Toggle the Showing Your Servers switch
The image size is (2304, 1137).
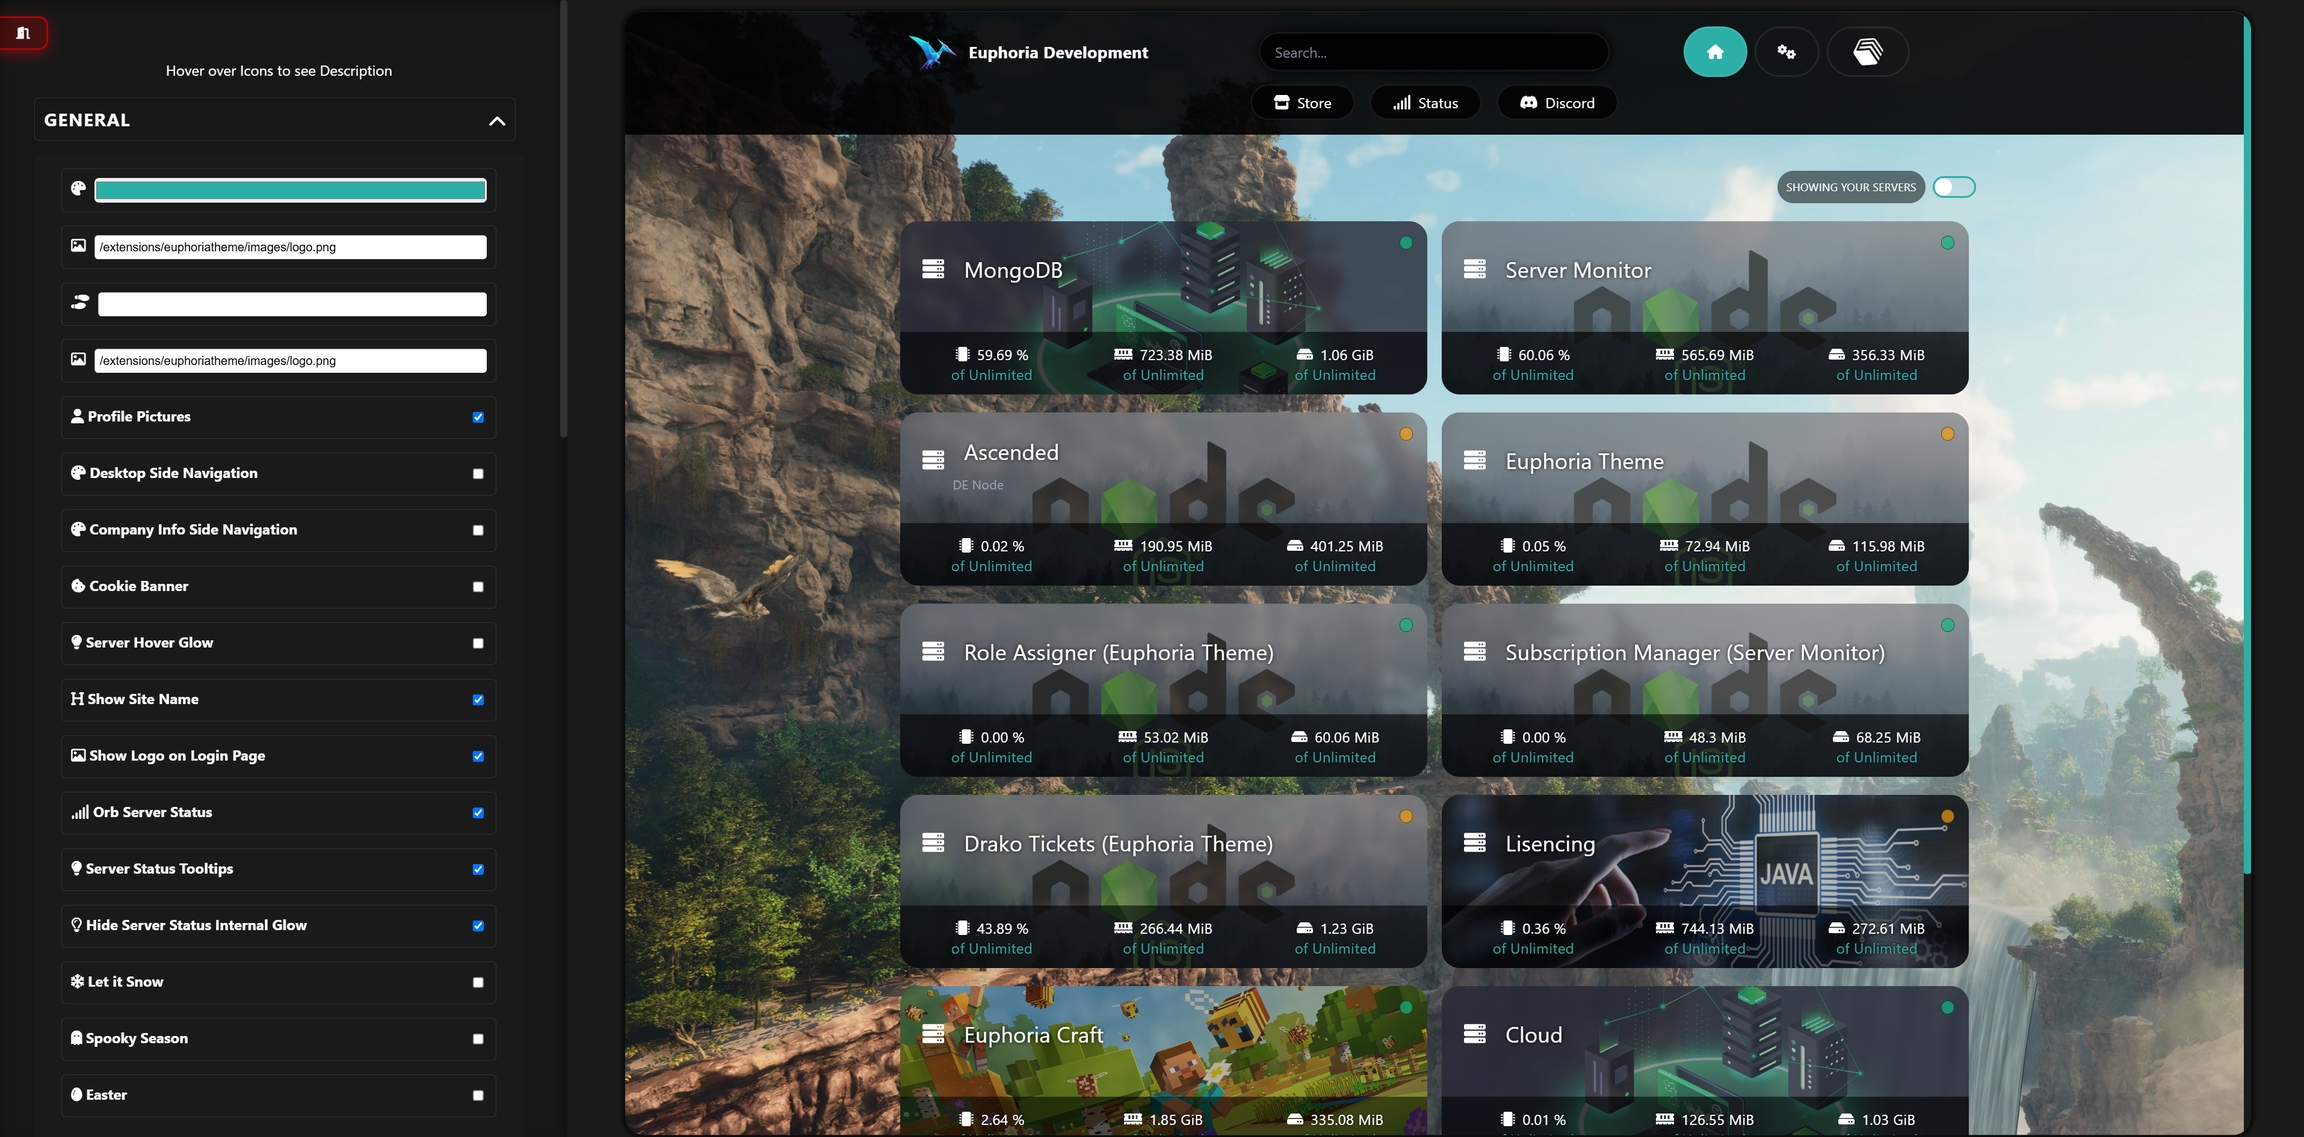[x=1954, y=187]
